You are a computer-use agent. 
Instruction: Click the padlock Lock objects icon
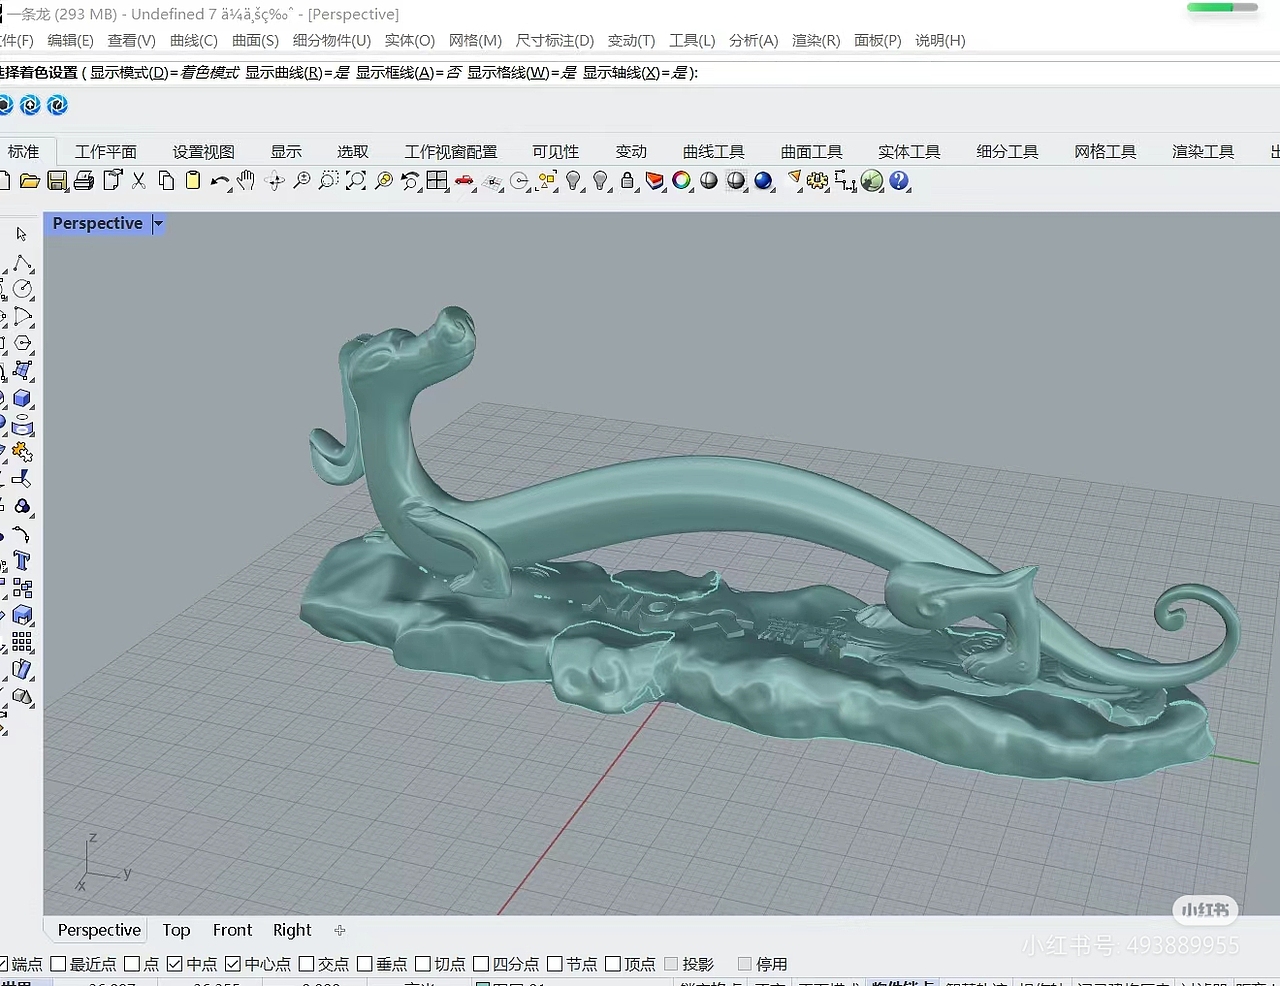[x=627, y=181]
